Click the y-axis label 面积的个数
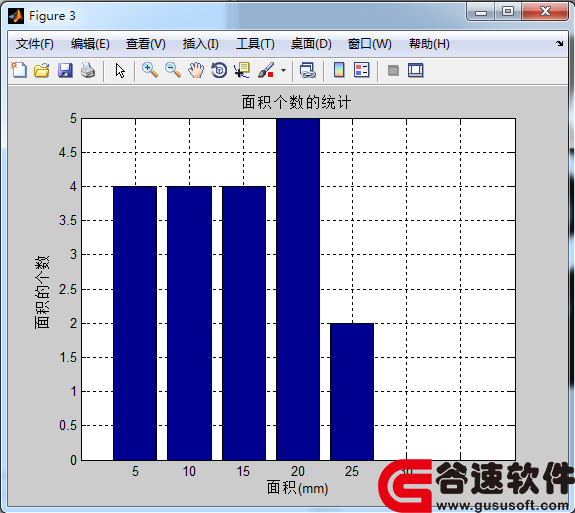This screenshot has width=575, height=513. [x=42, y=292]
